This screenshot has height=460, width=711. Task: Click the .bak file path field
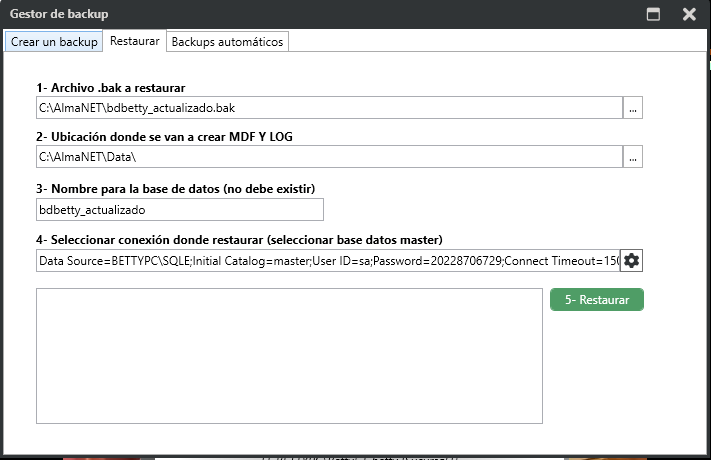coord(328,108)
